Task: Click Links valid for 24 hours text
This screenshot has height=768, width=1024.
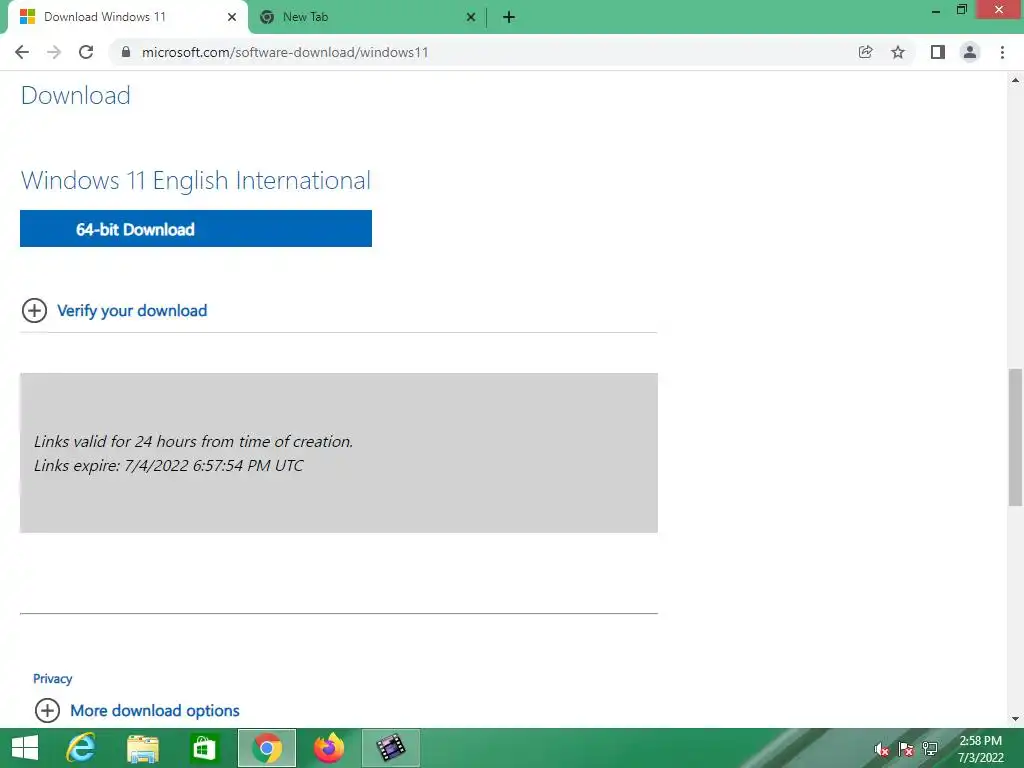Action: click(193, 441)
